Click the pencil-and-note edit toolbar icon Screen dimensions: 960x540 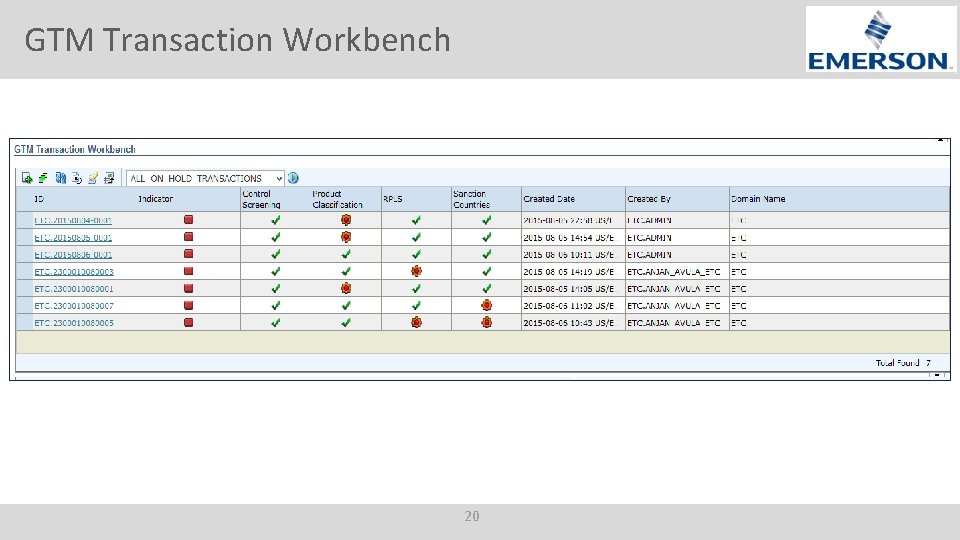(92, 178)
